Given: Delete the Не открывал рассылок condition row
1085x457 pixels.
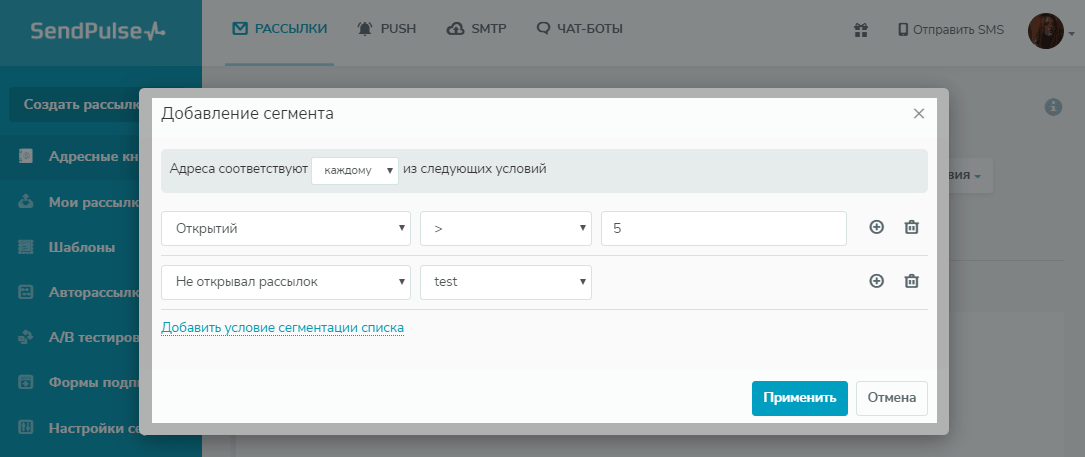Looking at the screenshot, I should pos(911,282).
